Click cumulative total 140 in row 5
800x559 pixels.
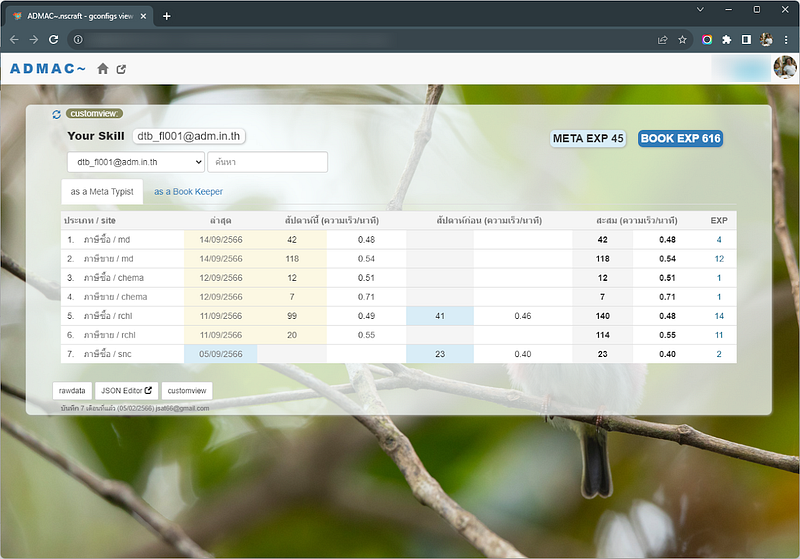tap(603, 316)
